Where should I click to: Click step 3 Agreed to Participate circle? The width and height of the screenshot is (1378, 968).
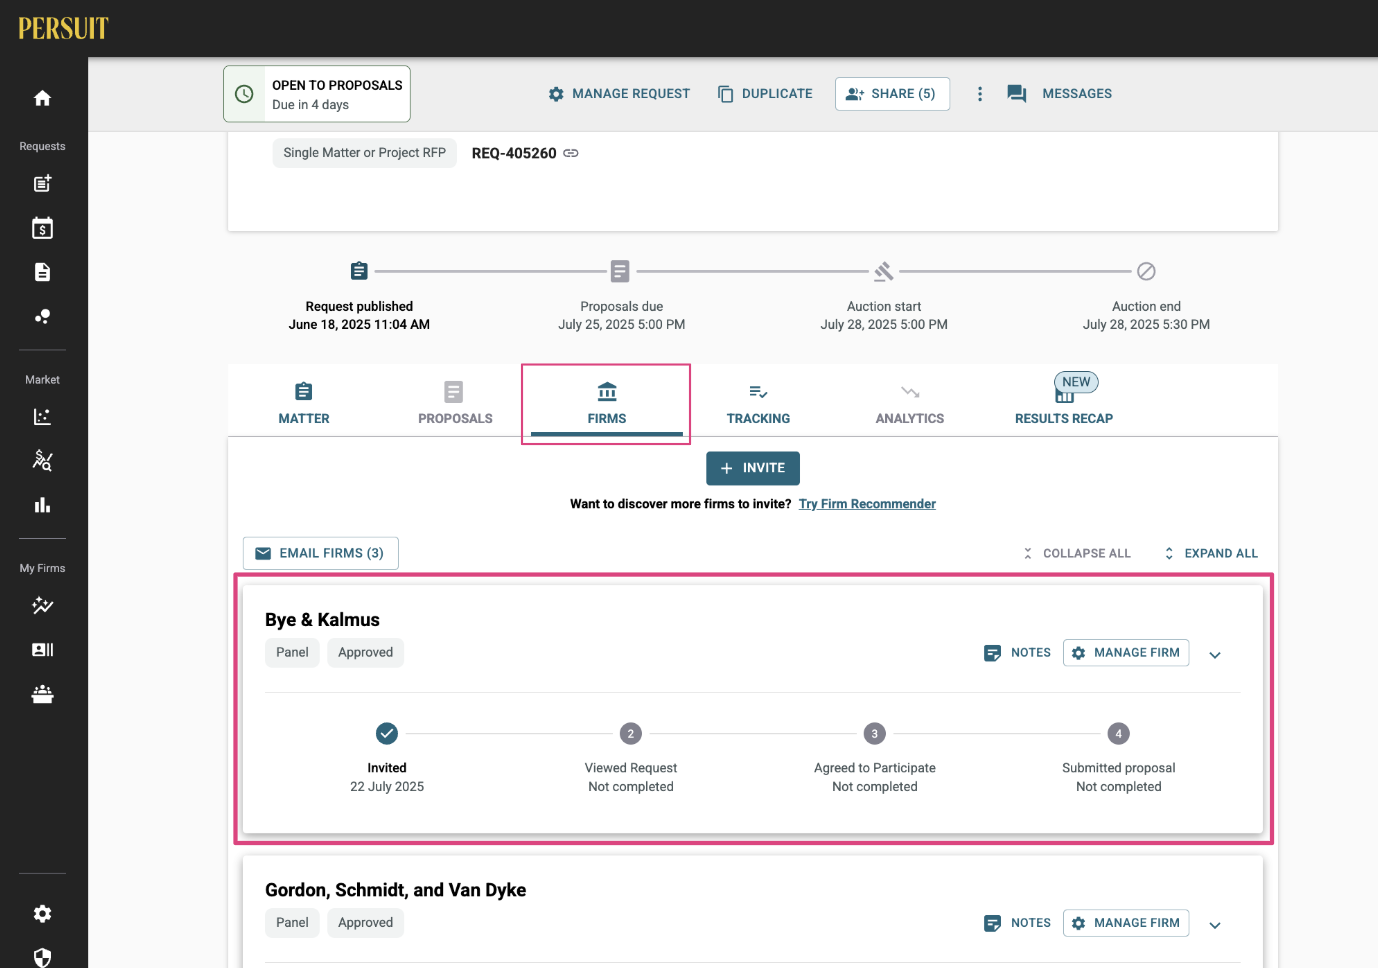875,734
